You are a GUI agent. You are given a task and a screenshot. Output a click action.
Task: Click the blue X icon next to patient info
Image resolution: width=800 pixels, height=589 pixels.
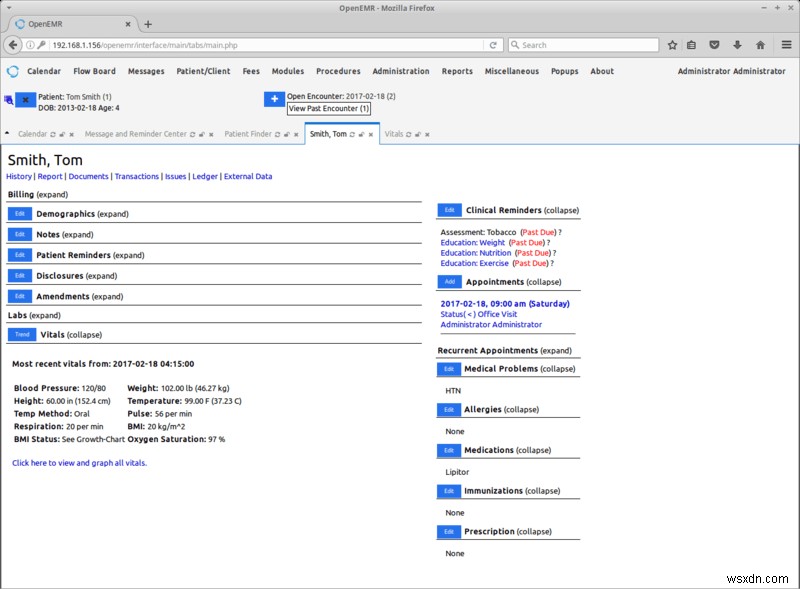(25, 100)
